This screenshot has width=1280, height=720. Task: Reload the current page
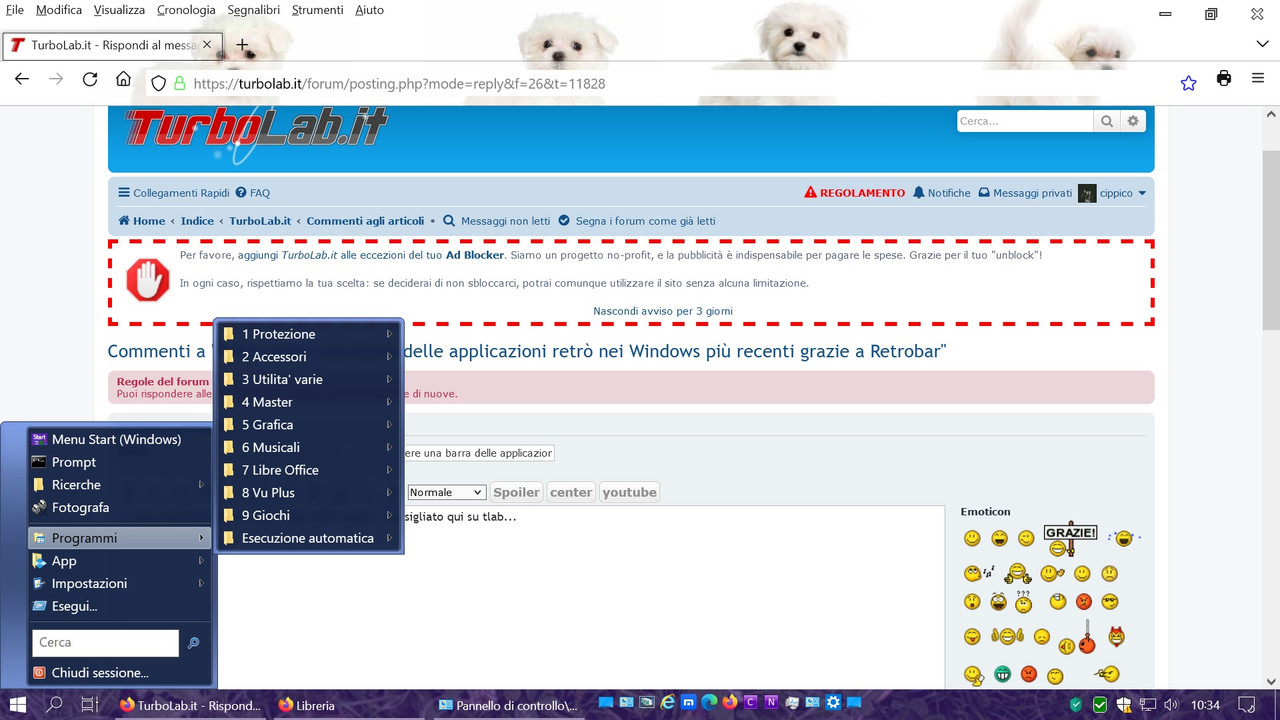[90, 80]
